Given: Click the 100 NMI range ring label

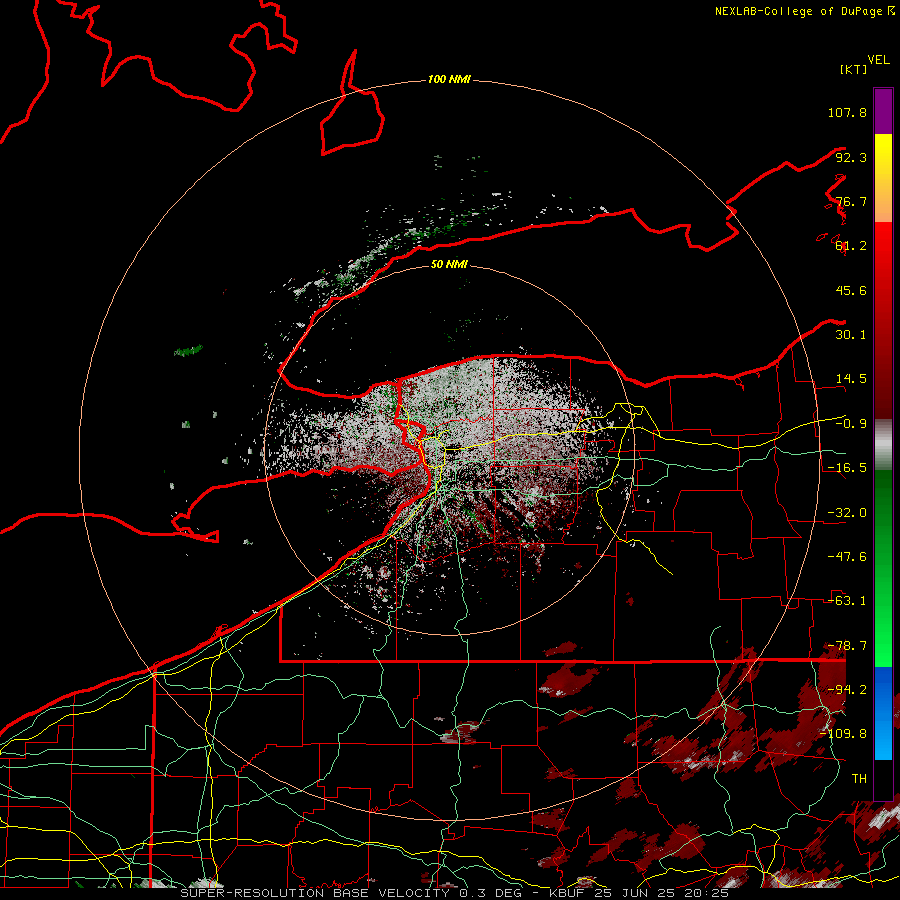Looking at the screenshot, I should point(449,79).
